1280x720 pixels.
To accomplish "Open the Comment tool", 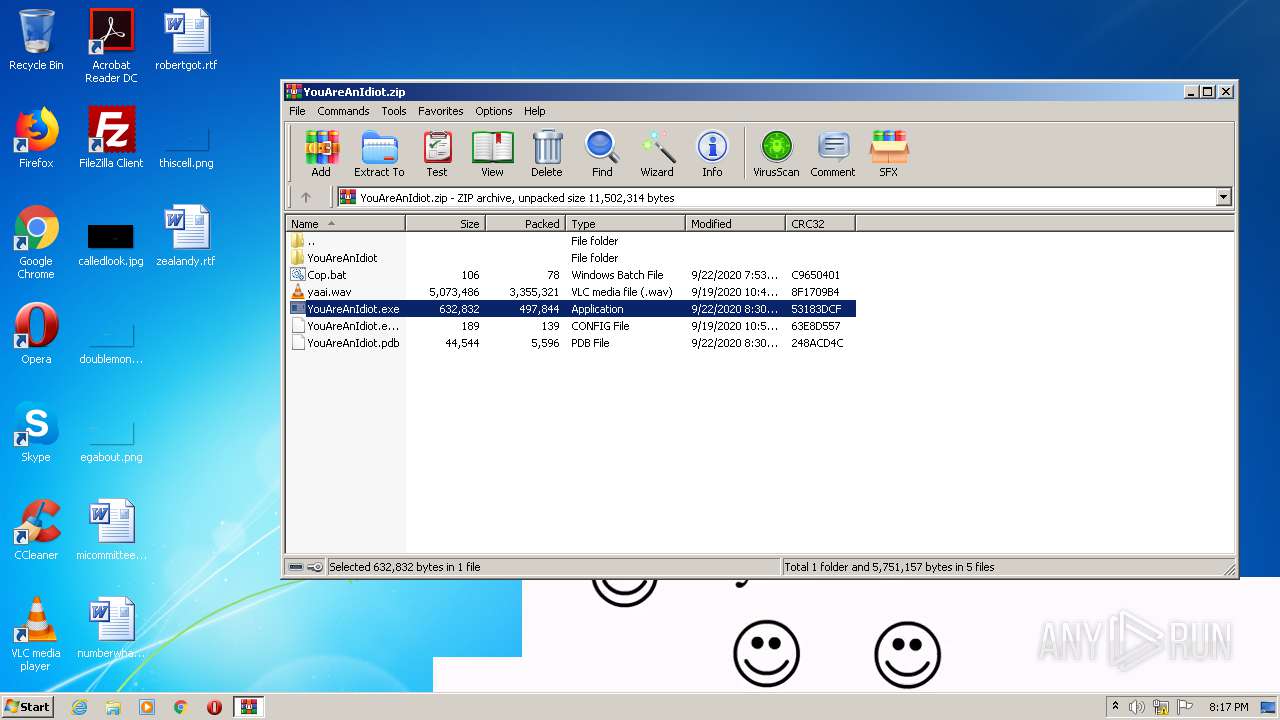I will (x=832, y=154).
